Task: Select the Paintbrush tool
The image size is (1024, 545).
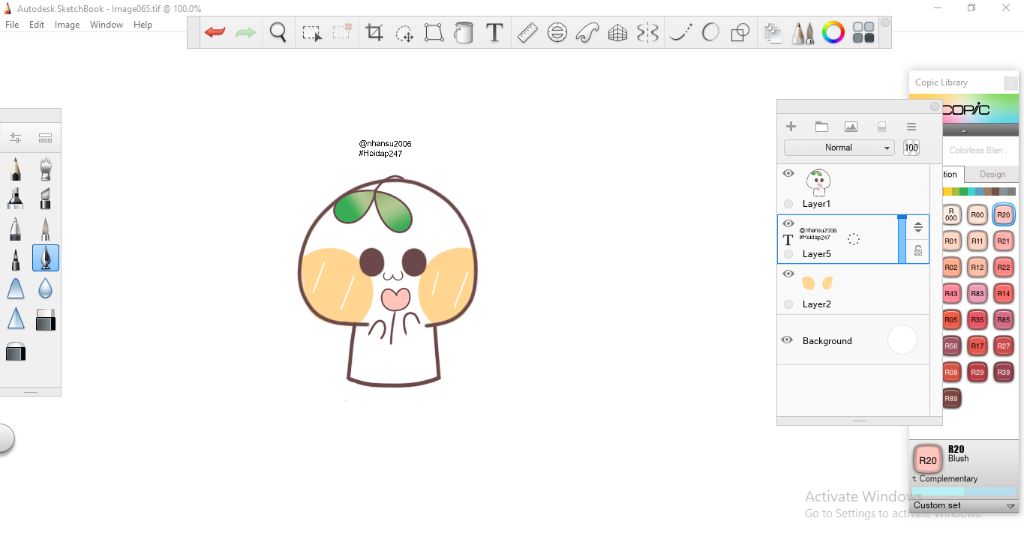Action: tap(45, 228)
